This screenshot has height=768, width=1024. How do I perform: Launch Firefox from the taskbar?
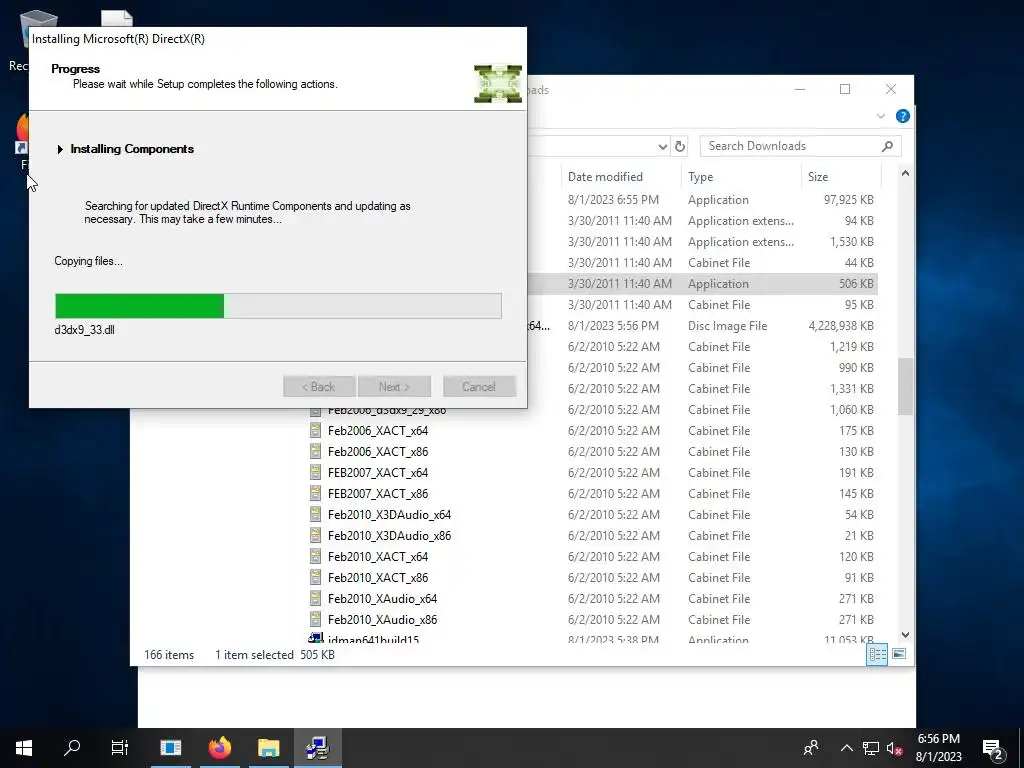point(219,748)
